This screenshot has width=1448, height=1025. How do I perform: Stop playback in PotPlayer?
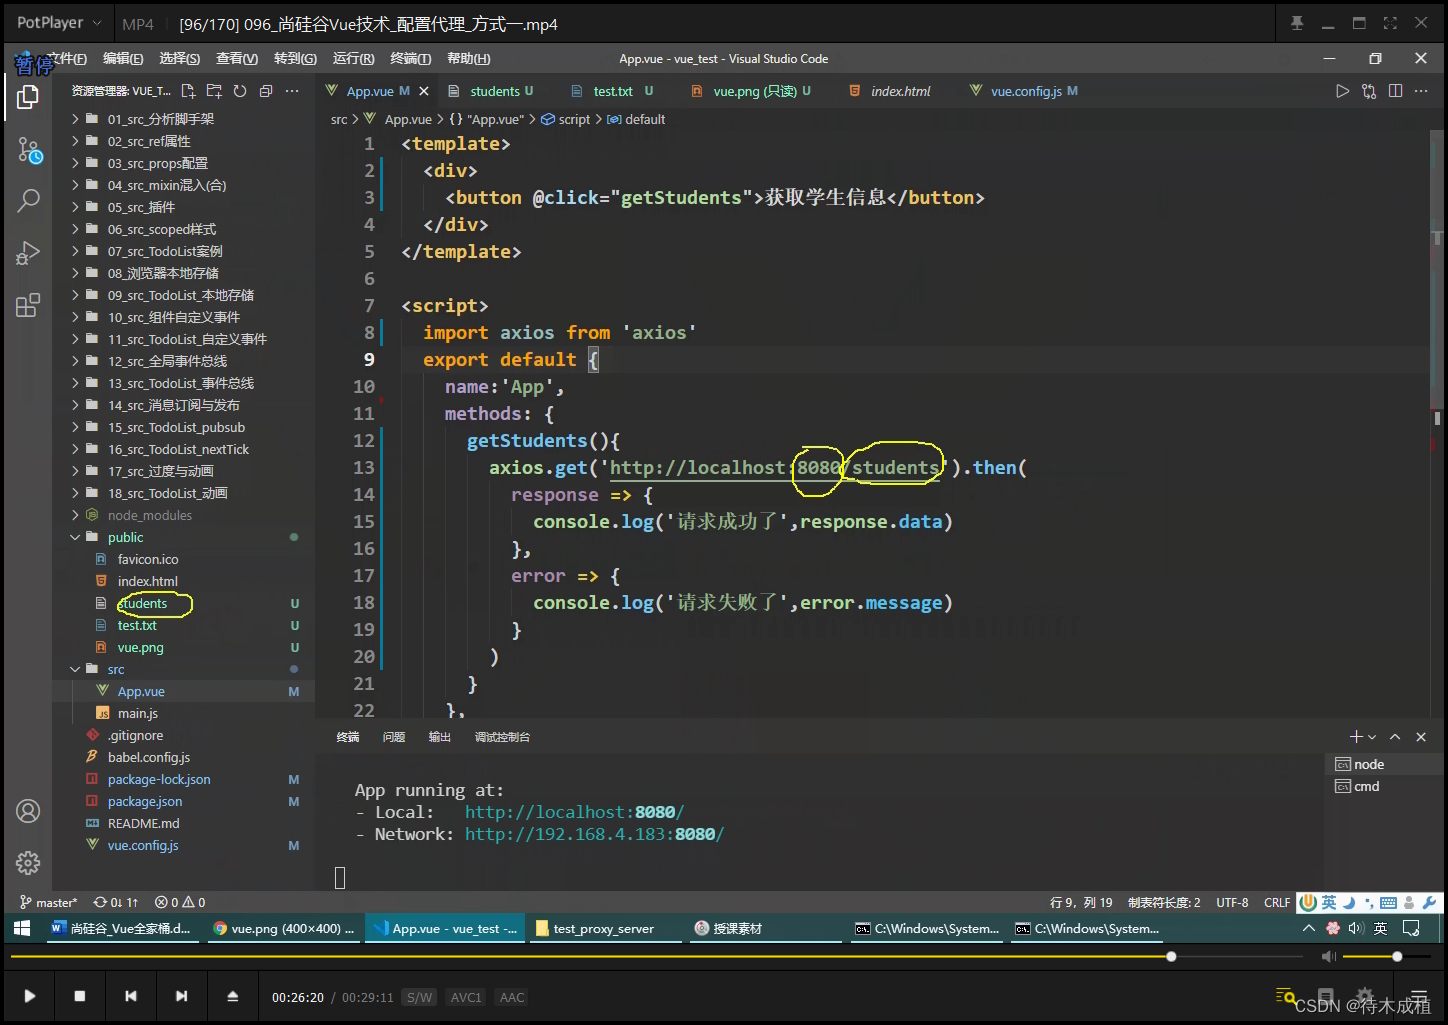coord(80,996)
